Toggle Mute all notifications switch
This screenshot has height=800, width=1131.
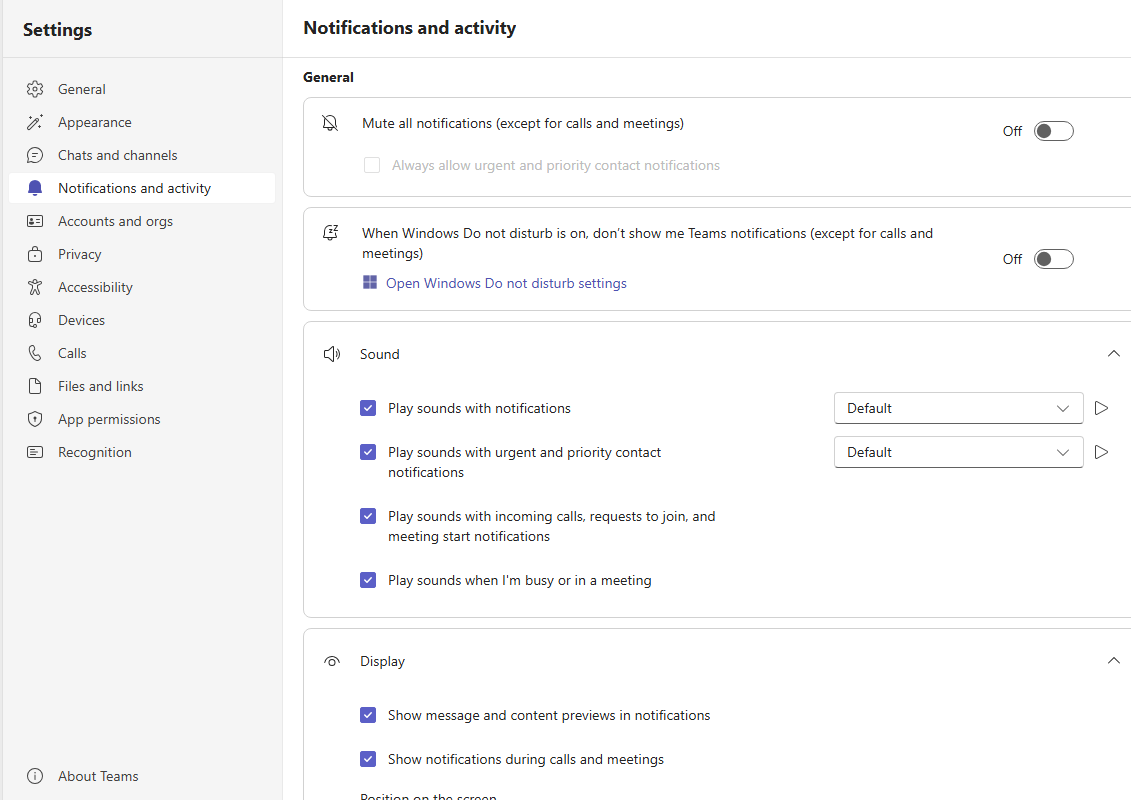click(x=1053, y=130)
